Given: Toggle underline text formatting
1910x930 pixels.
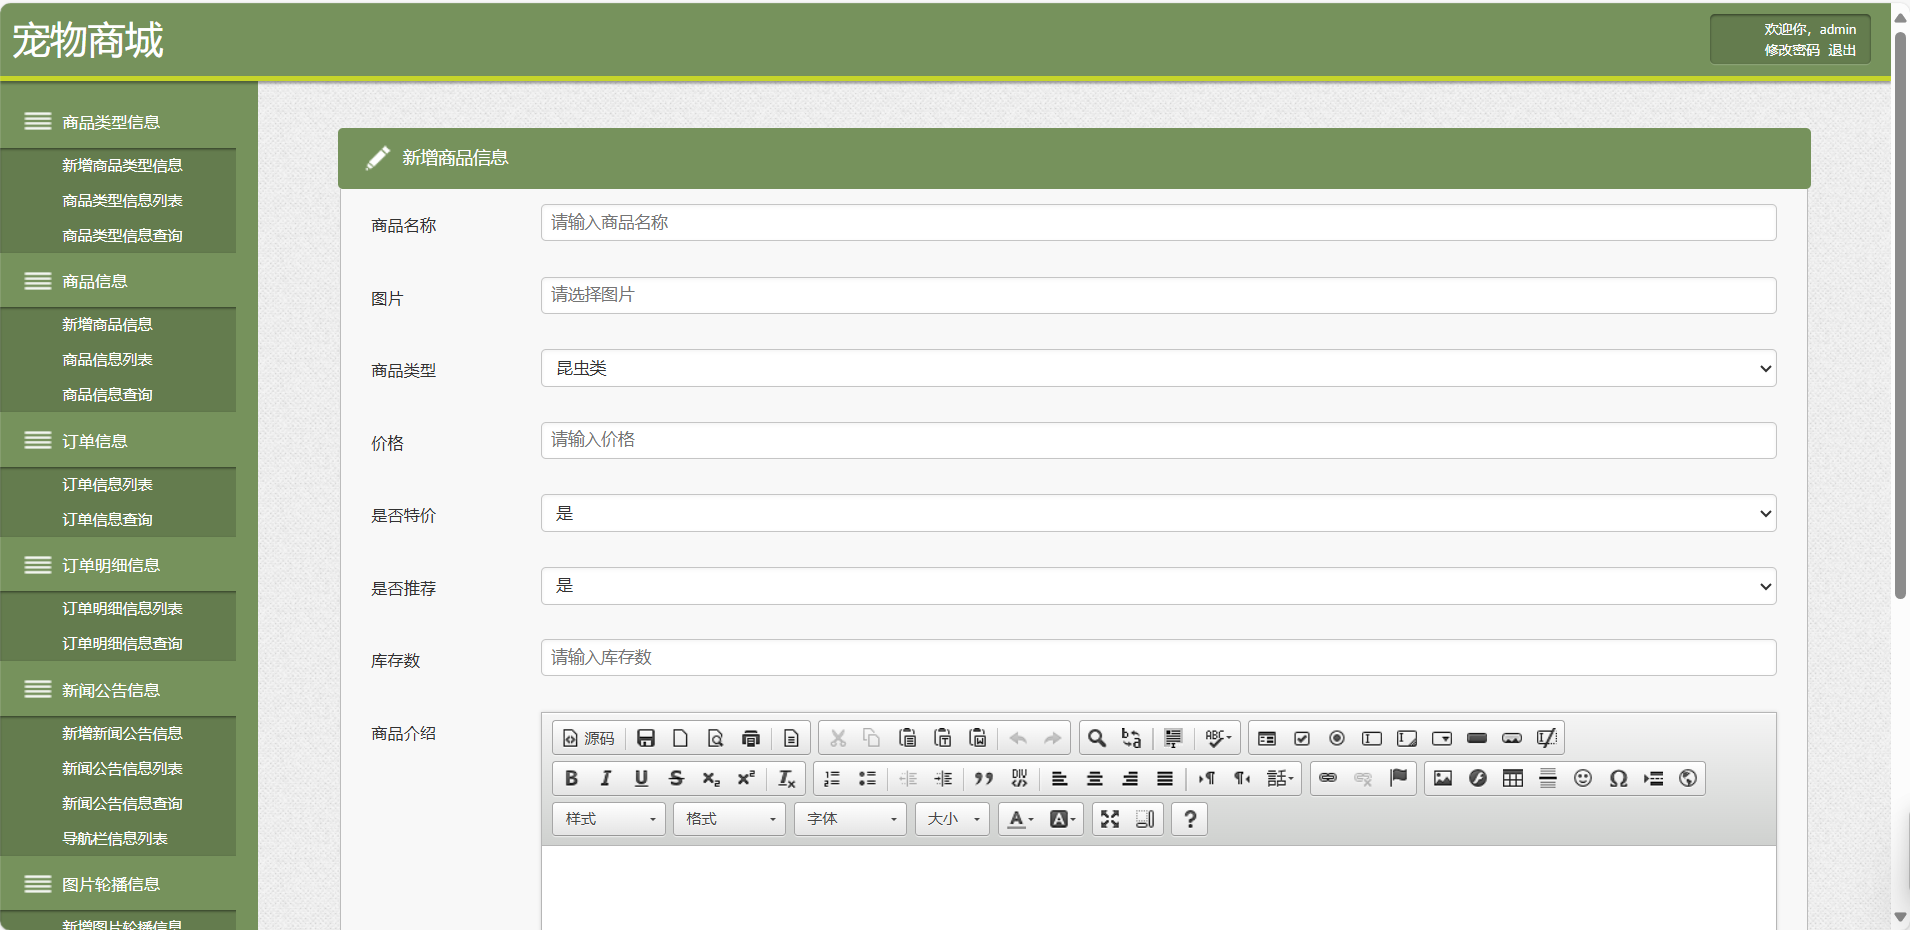Looking at the screenshot, I should pyautogui.click(x=641, y=778).
